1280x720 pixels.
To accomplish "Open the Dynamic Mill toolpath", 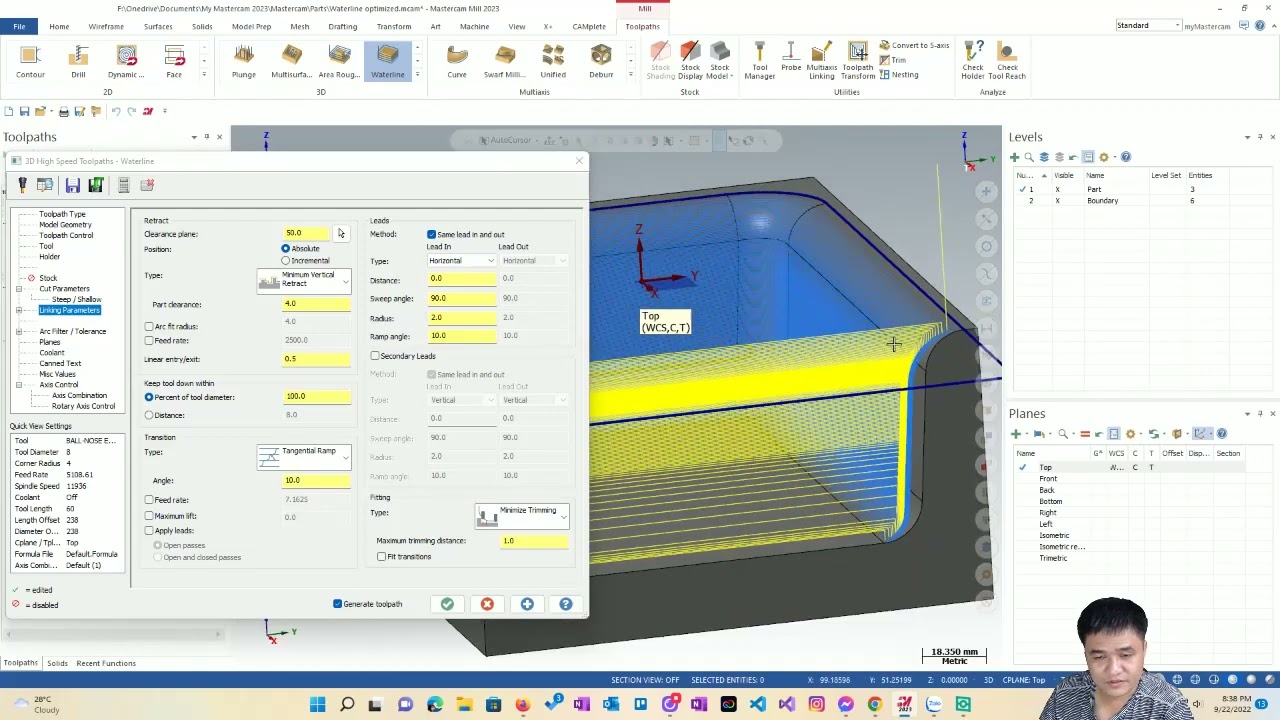I will point(126,61).
